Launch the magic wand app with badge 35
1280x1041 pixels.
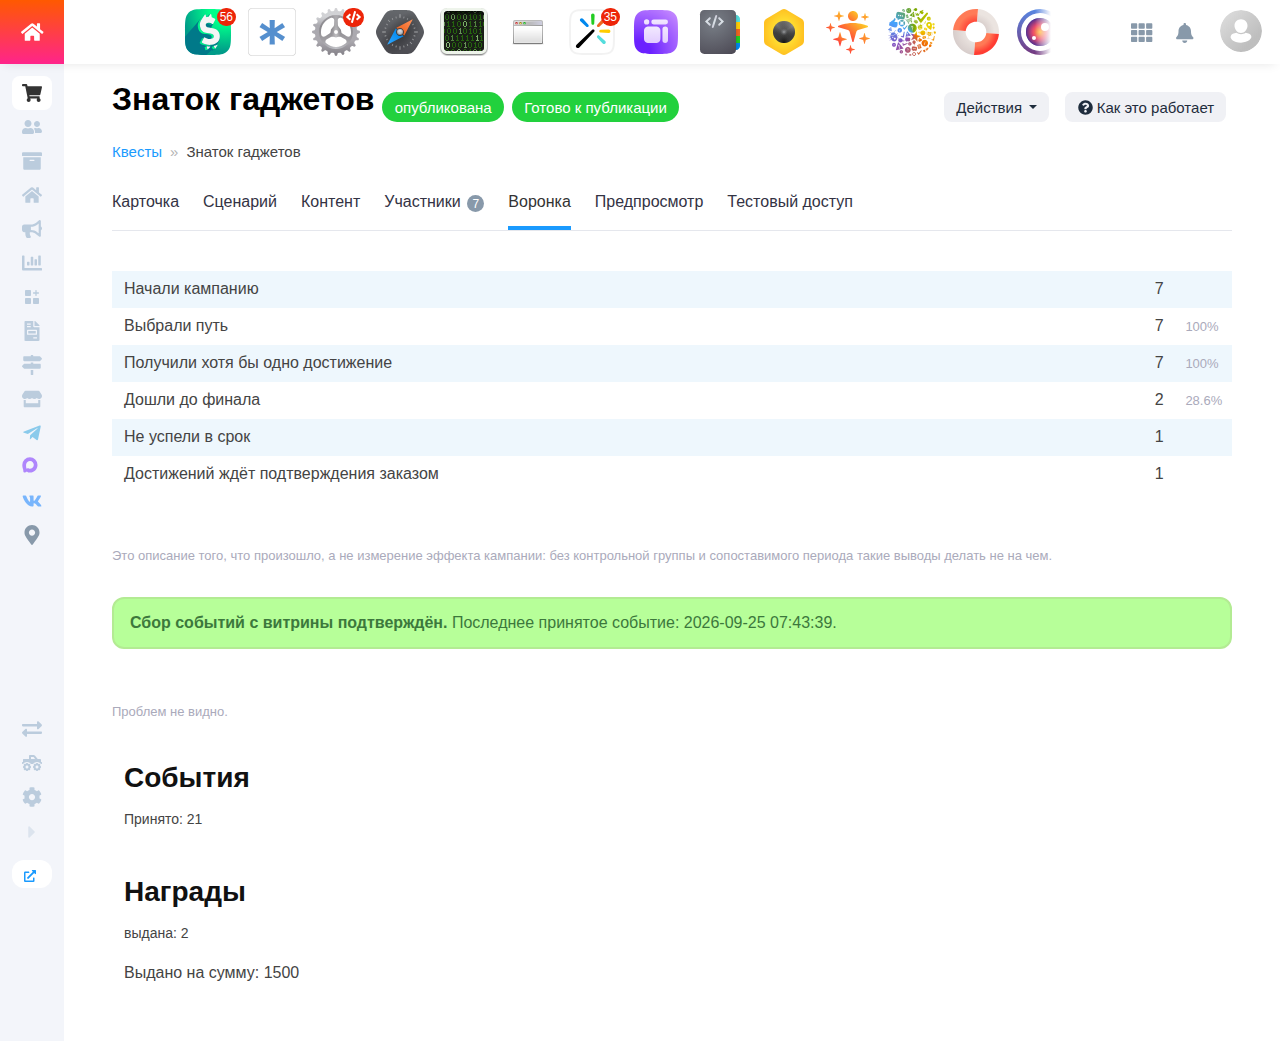(x=592, y=32)
